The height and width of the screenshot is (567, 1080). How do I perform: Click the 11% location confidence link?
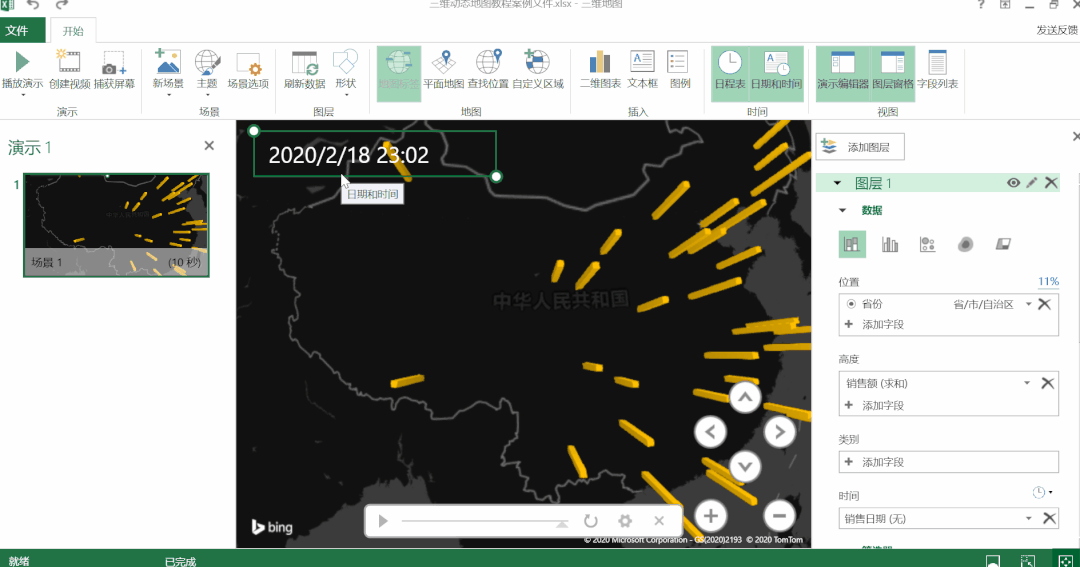click(x=1048, y=281)
